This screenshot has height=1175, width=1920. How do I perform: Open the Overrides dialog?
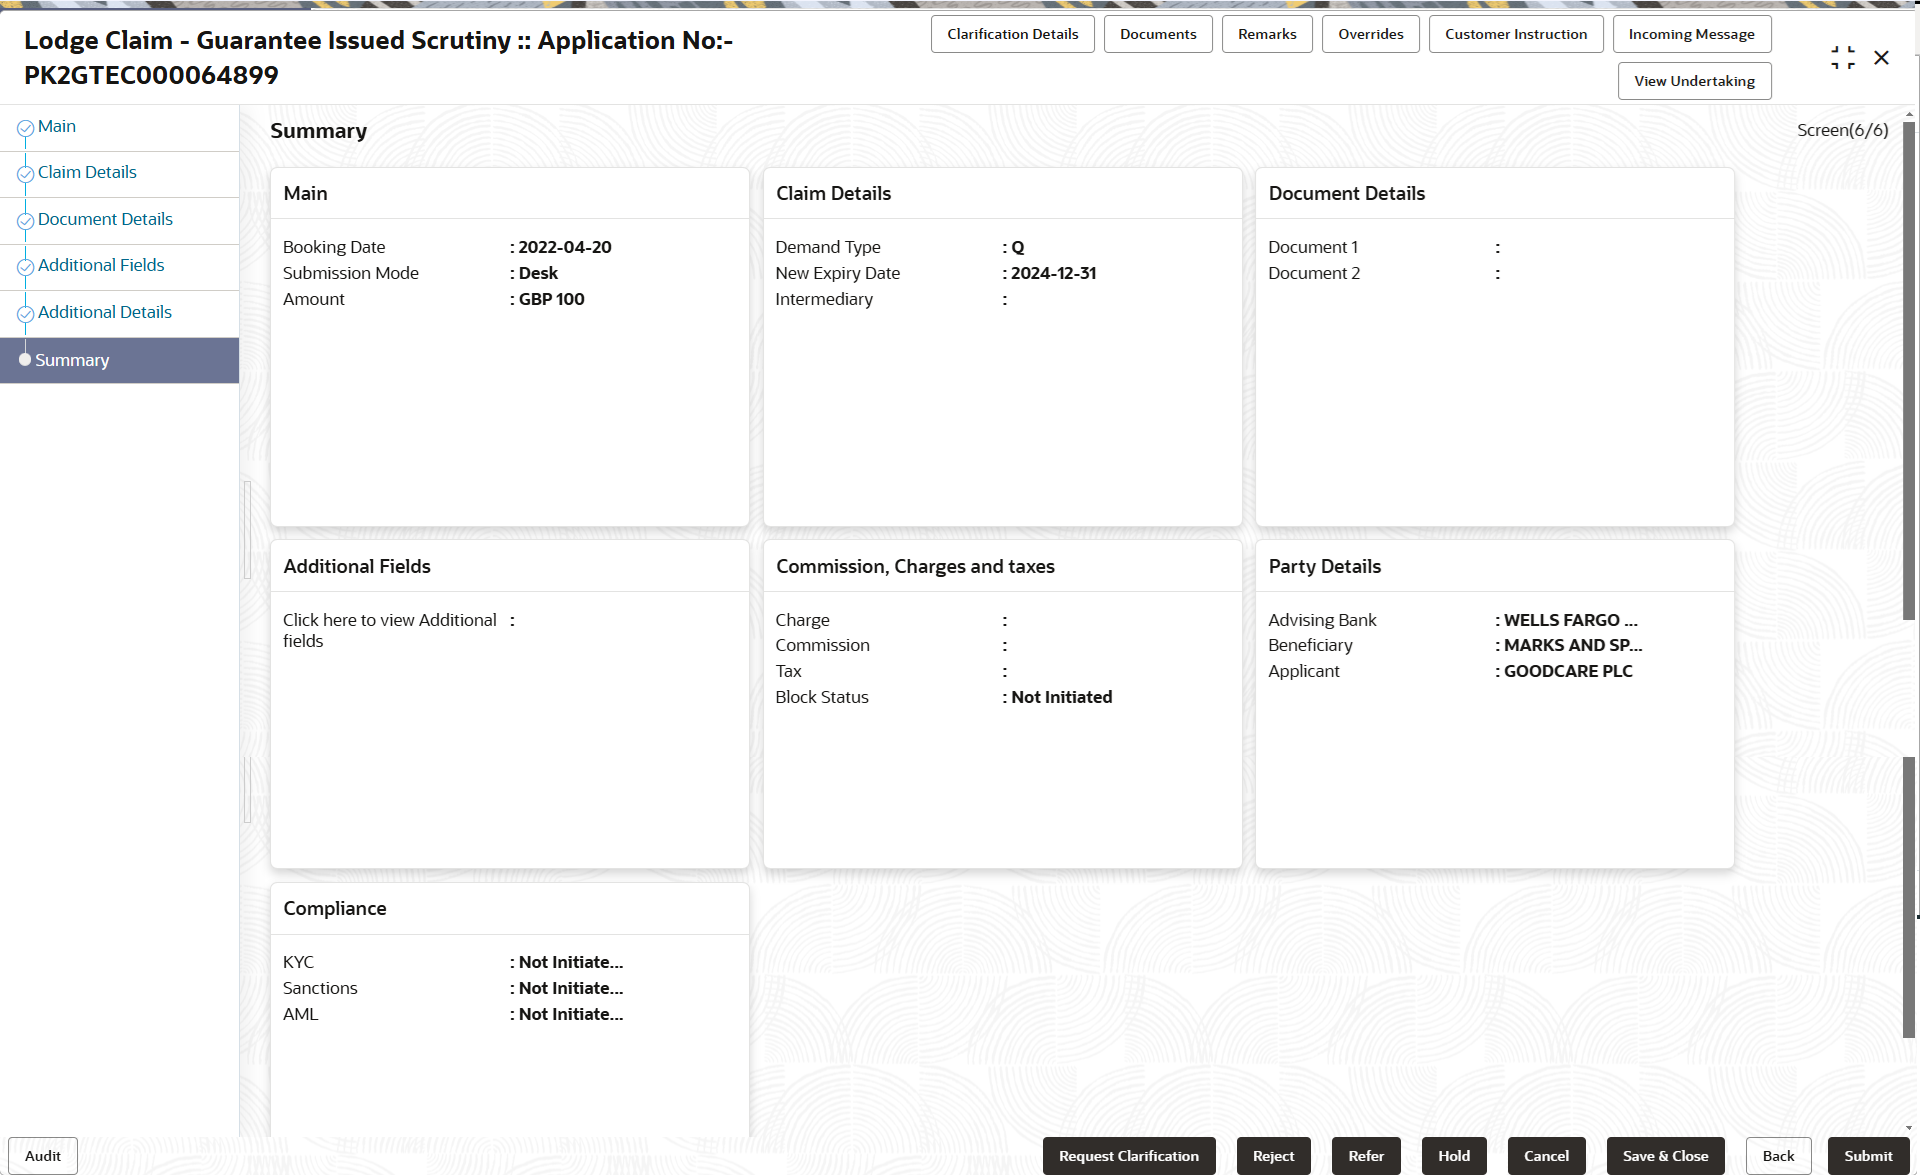tap(1370, 34)
